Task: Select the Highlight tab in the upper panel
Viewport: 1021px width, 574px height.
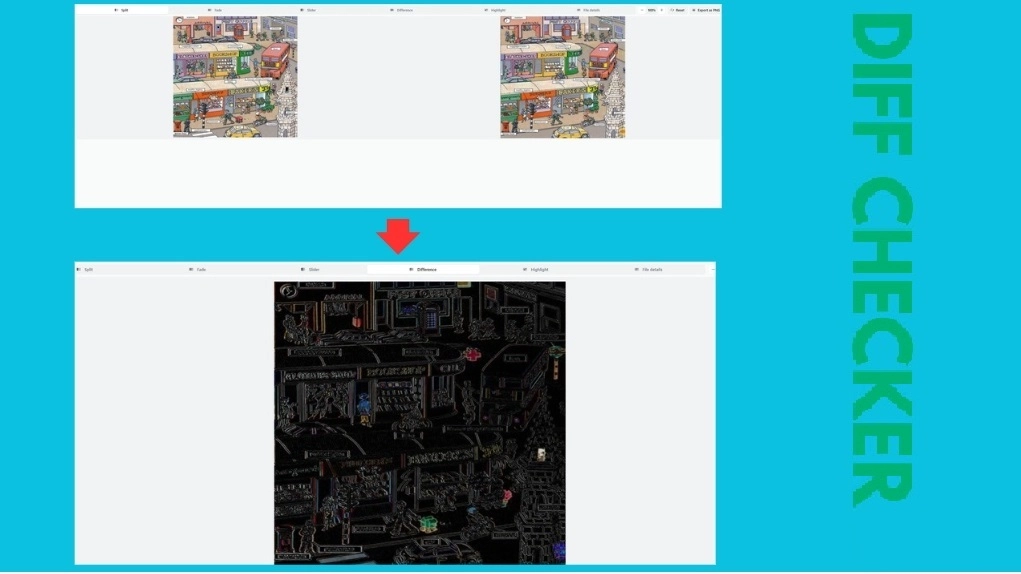Action: (x=494, y=10)
